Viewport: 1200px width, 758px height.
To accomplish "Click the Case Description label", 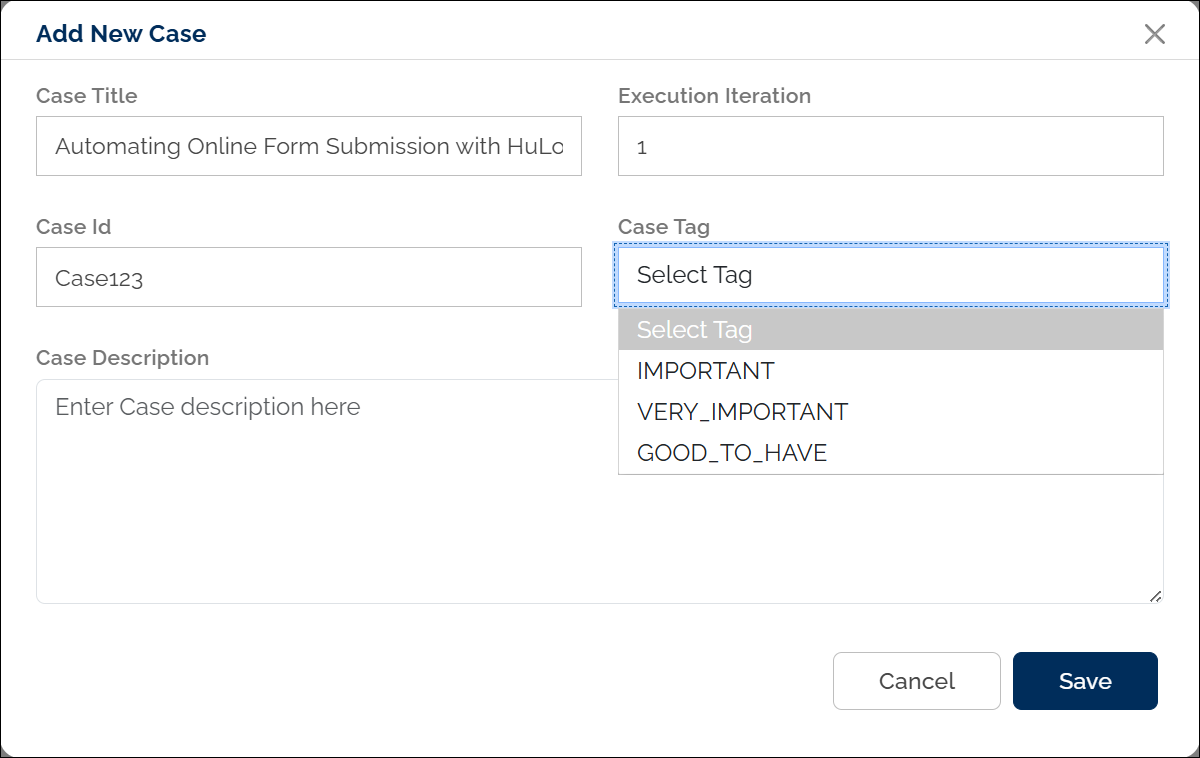I will [x=123, y=358].
